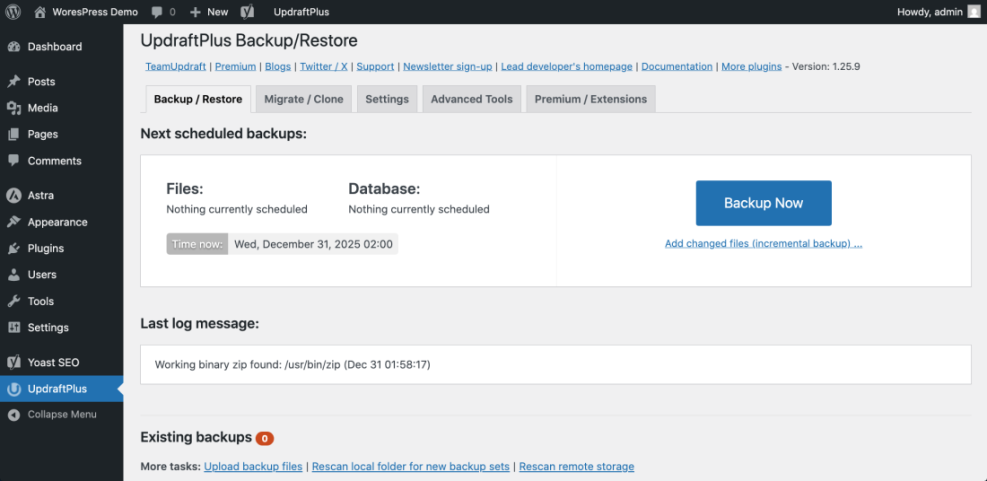The height and width of the screenshot is (481, 987).
Task: Click the New text in admin bar
Action: pyautogui.click(x=218, y=12)
